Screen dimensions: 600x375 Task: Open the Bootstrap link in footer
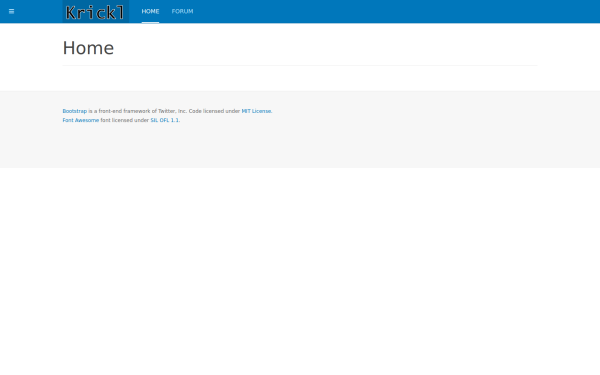point(75,111)
